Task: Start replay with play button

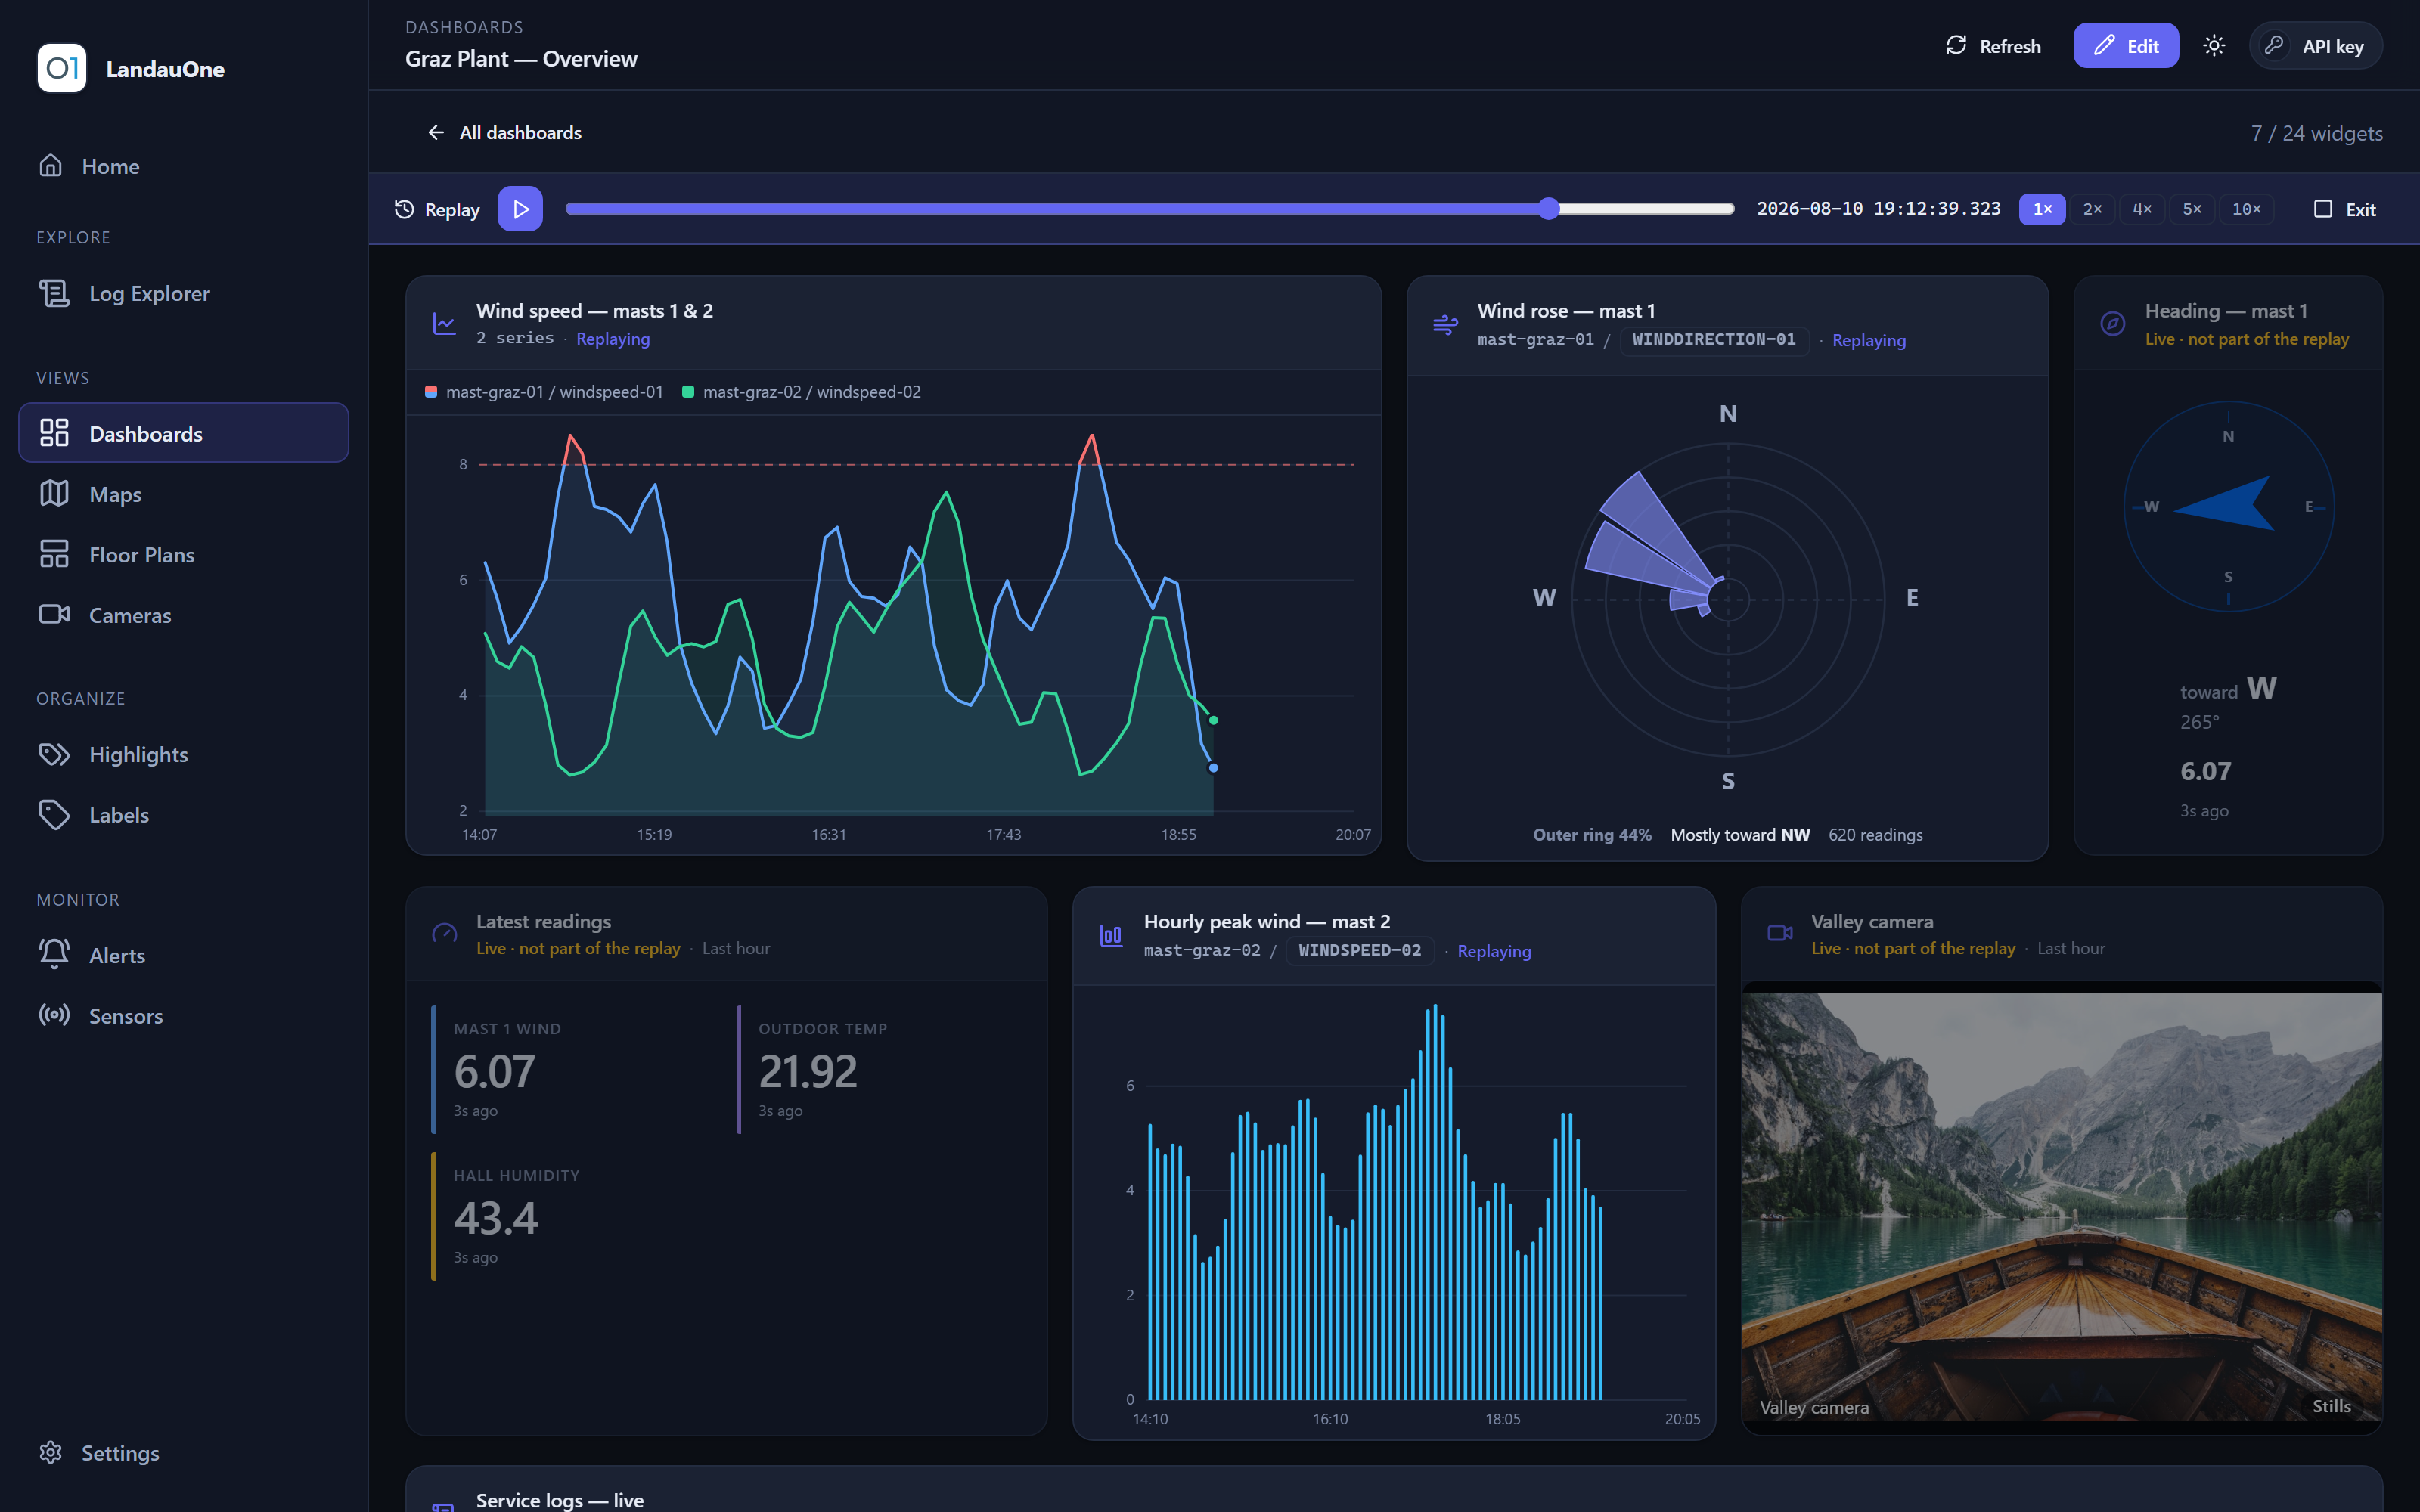Action: (x=520, y=209)
